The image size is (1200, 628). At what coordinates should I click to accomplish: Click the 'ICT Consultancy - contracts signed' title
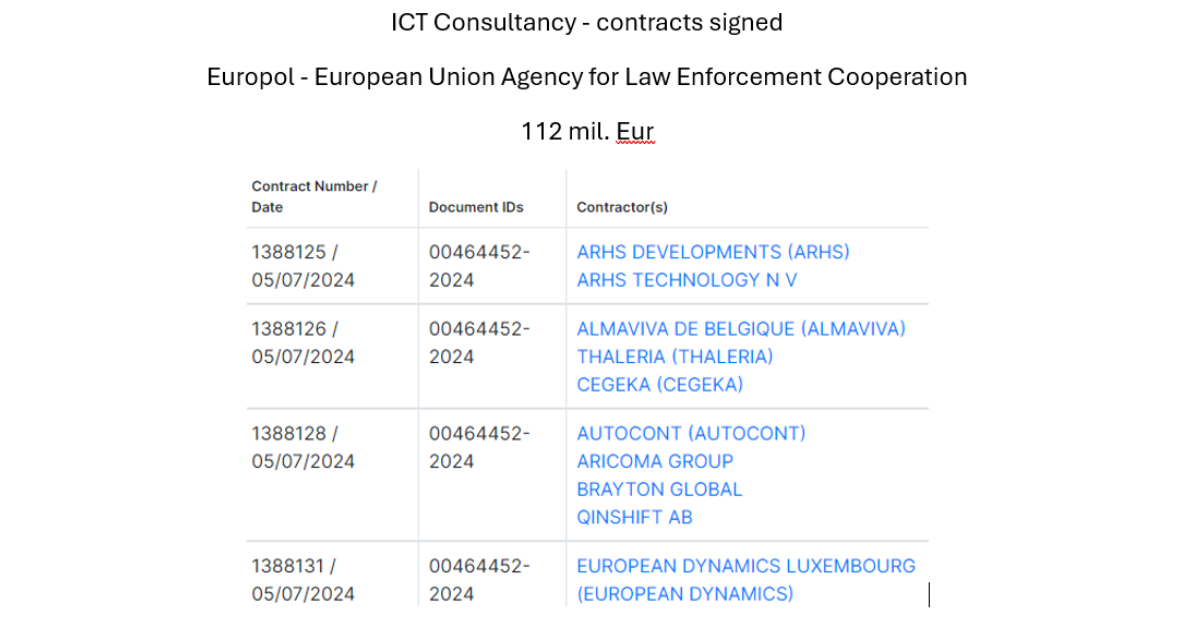pyautogui.click(x=587, y=23)
